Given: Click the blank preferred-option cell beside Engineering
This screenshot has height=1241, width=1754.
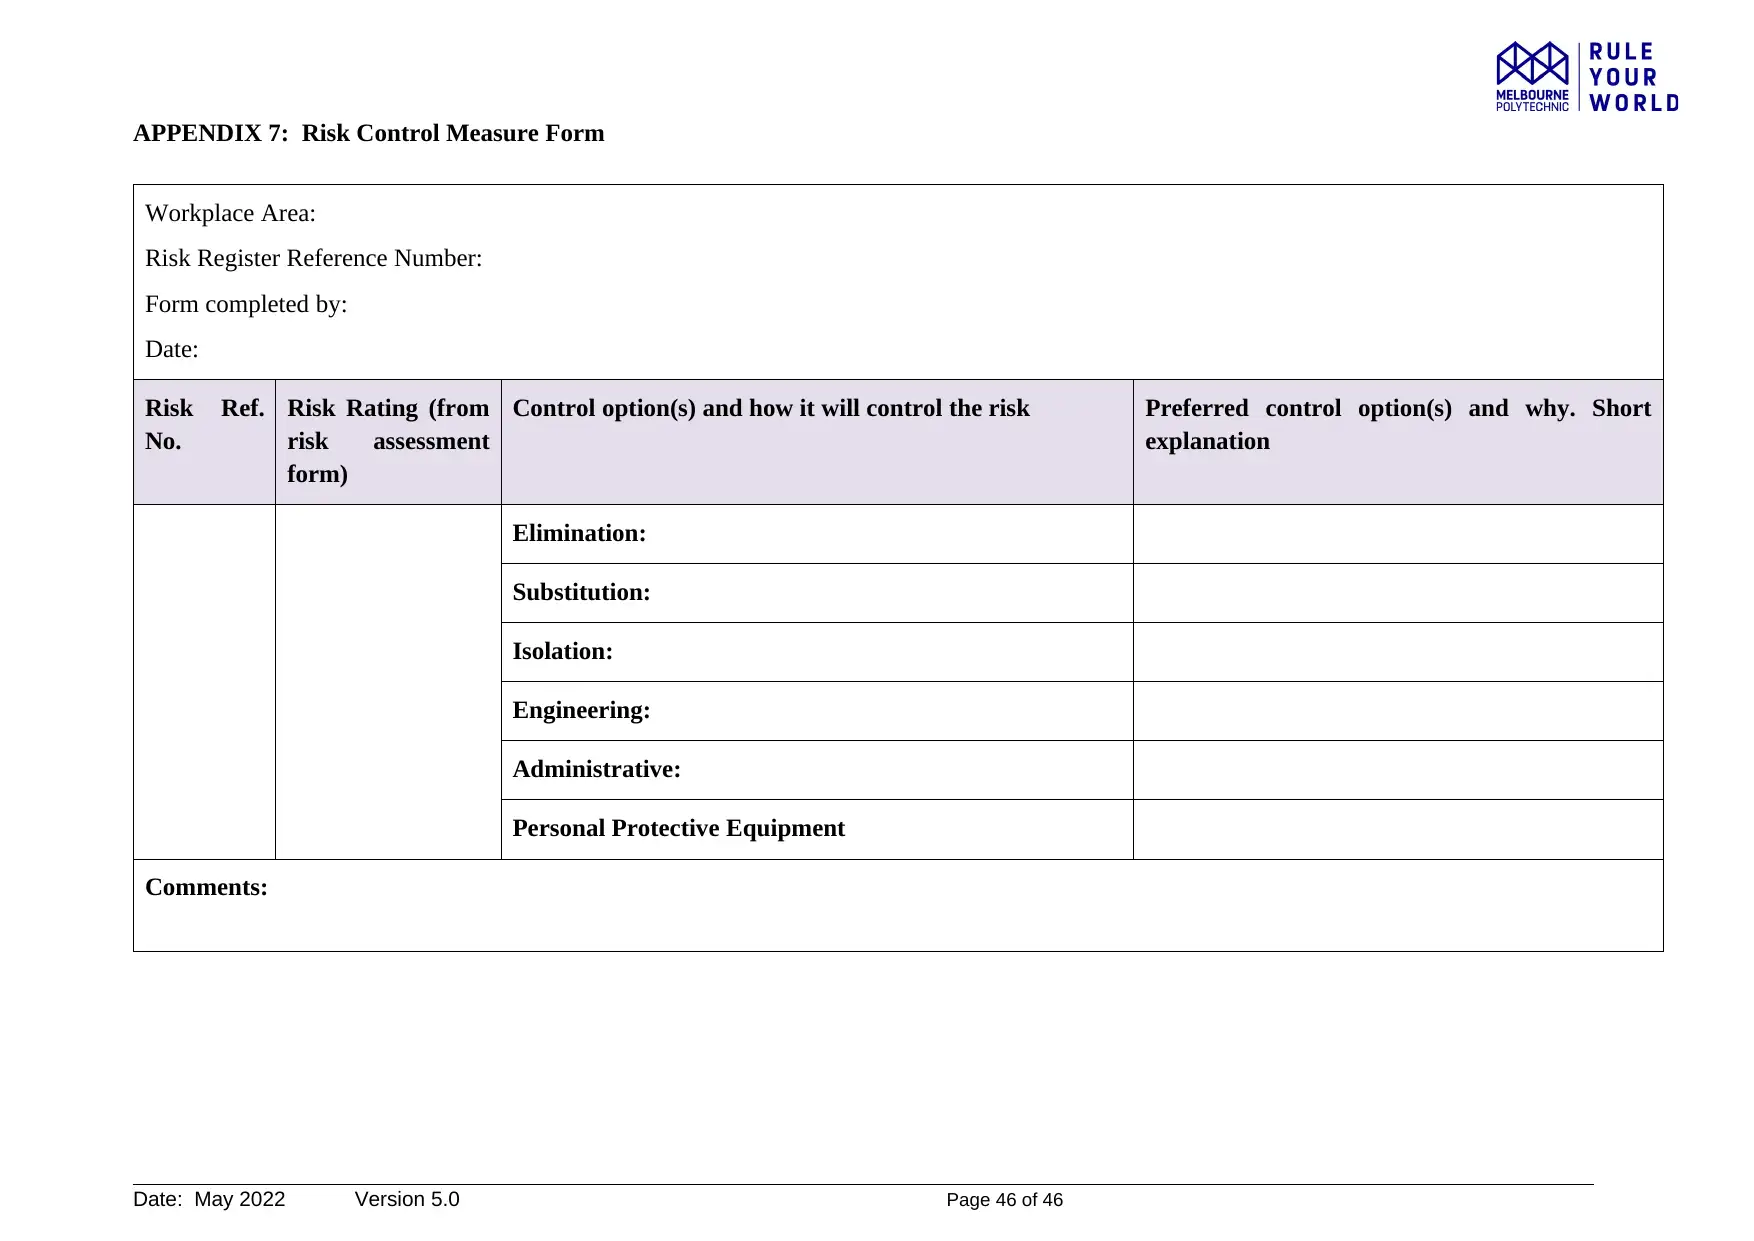Looking at the screenshot, I should coord(1398,711).
